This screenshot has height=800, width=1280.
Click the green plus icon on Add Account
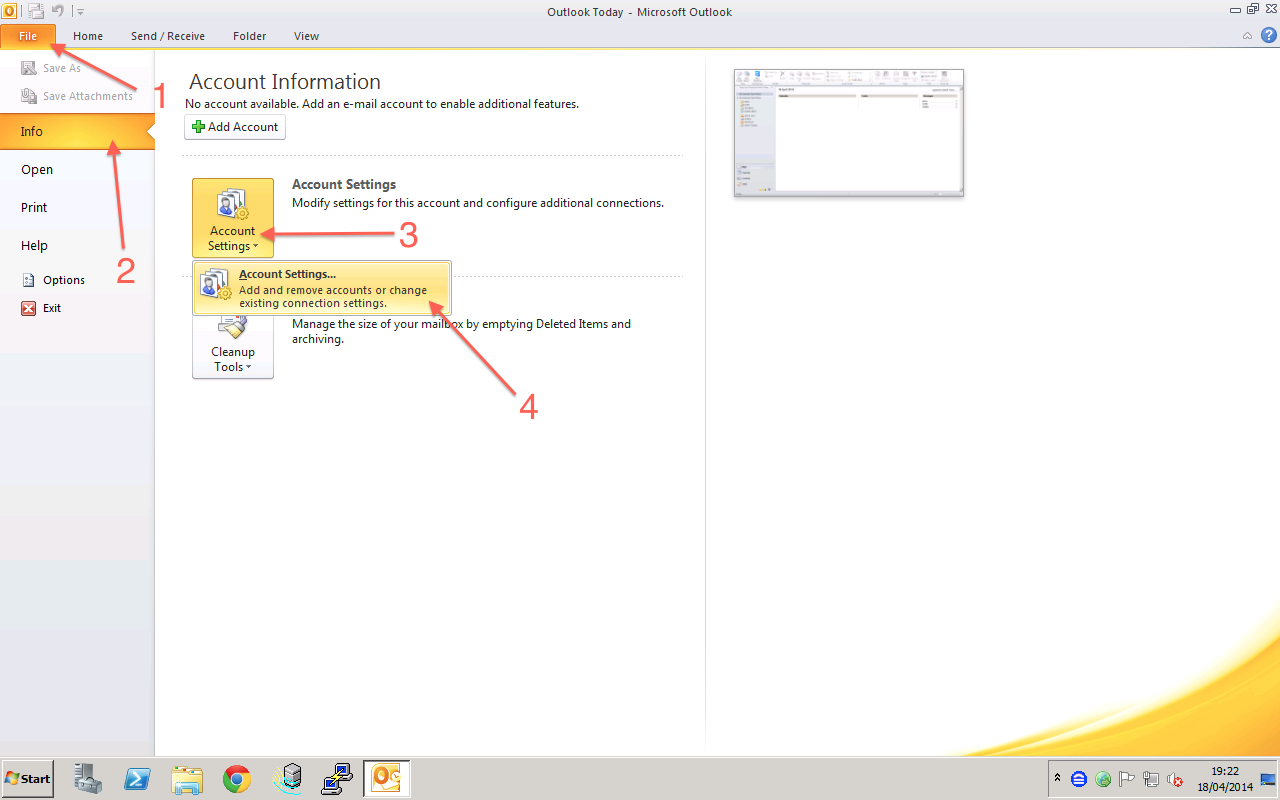click(x=198, y=127)
